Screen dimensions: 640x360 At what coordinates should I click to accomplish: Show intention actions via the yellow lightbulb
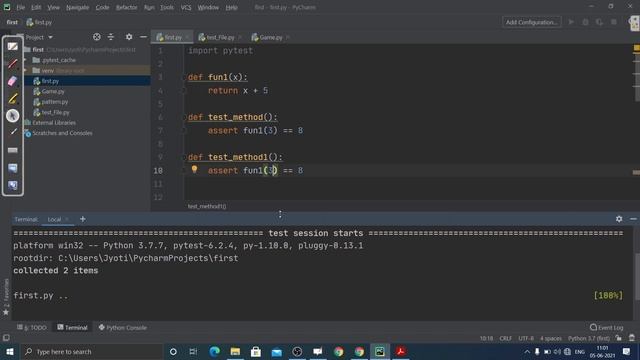tap(194, 169)
